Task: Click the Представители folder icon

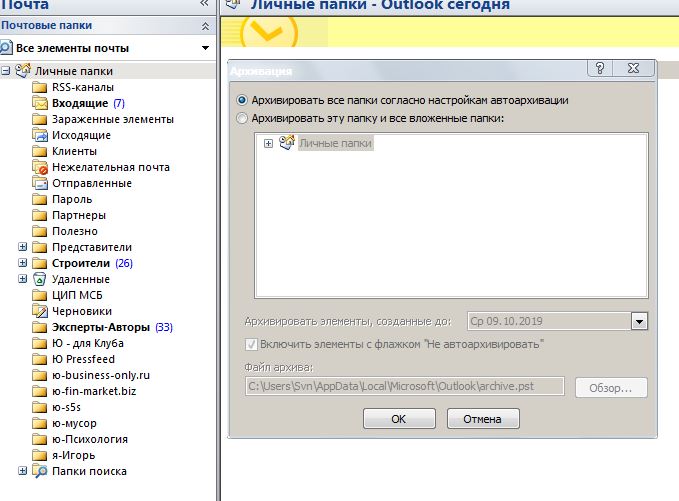Action: pyautogui.click(x=39, y=248)
